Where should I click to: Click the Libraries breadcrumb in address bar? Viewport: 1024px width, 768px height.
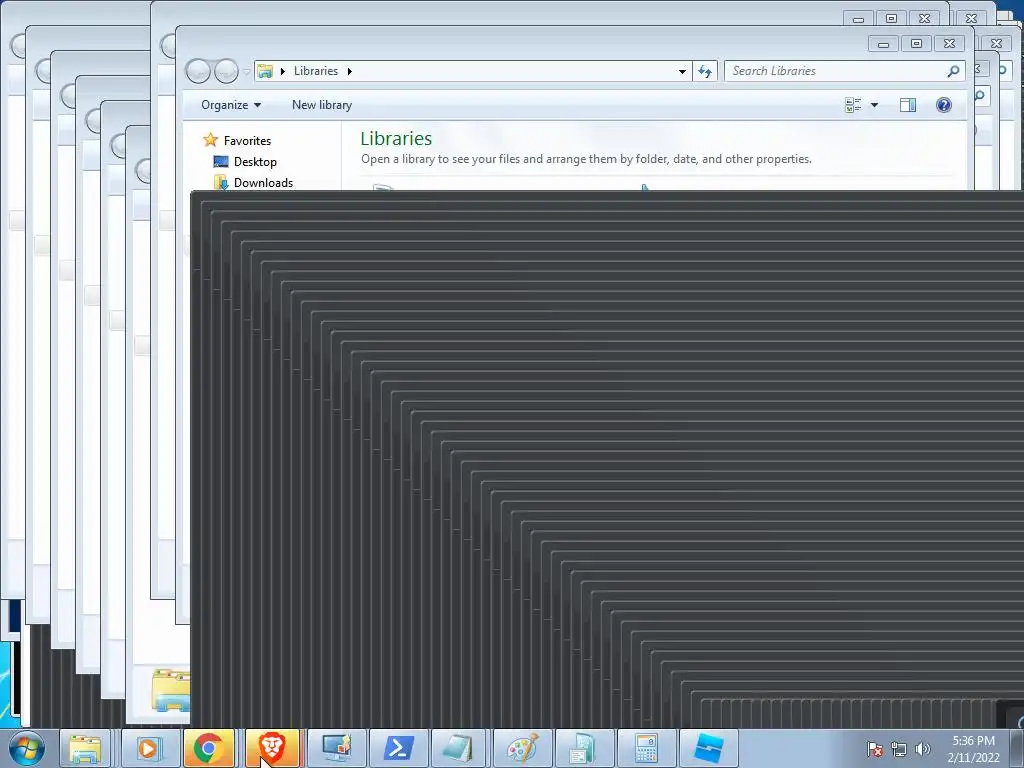click(x=316, y=71)
